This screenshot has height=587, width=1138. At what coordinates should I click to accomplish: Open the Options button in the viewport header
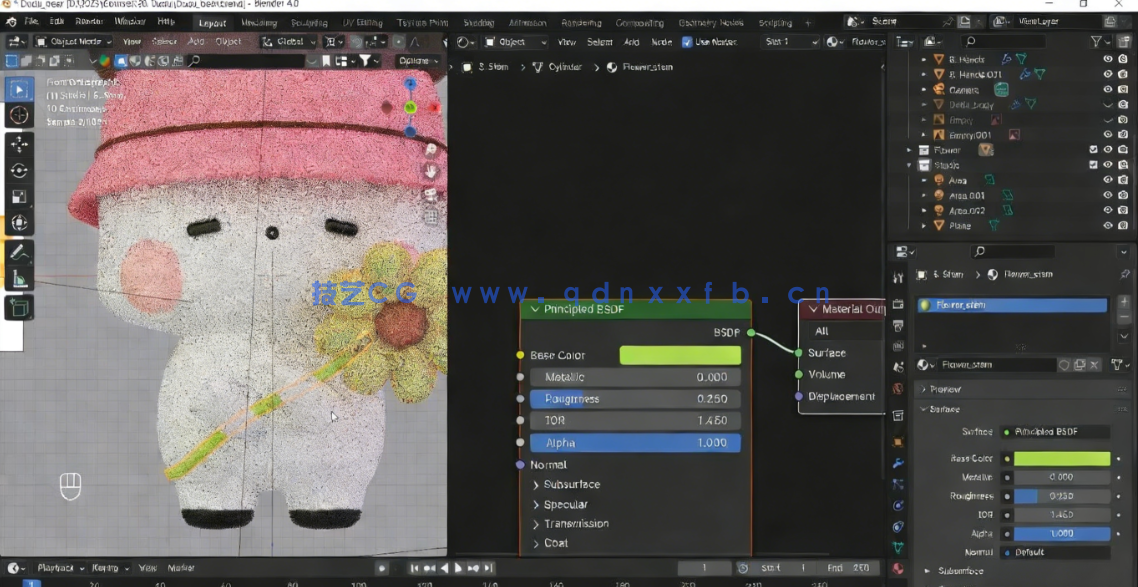(417, 60)
